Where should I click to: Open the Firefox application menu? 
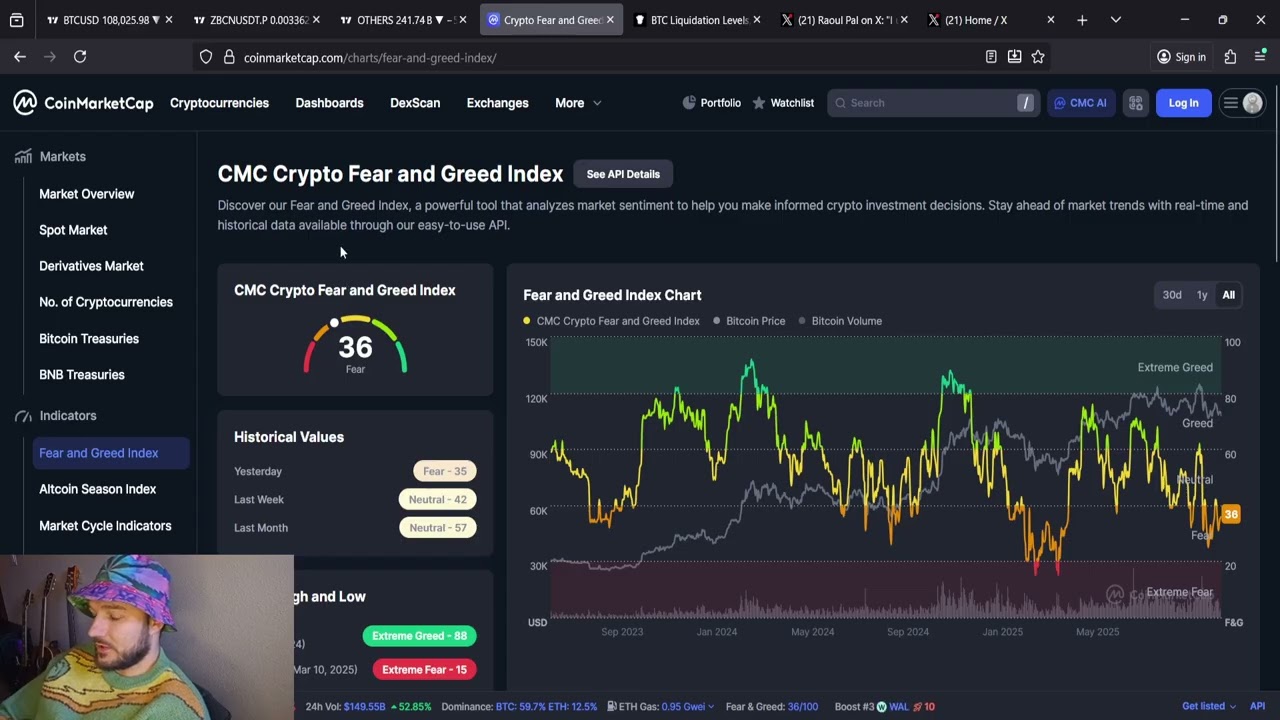click(x=1260, y=57)
